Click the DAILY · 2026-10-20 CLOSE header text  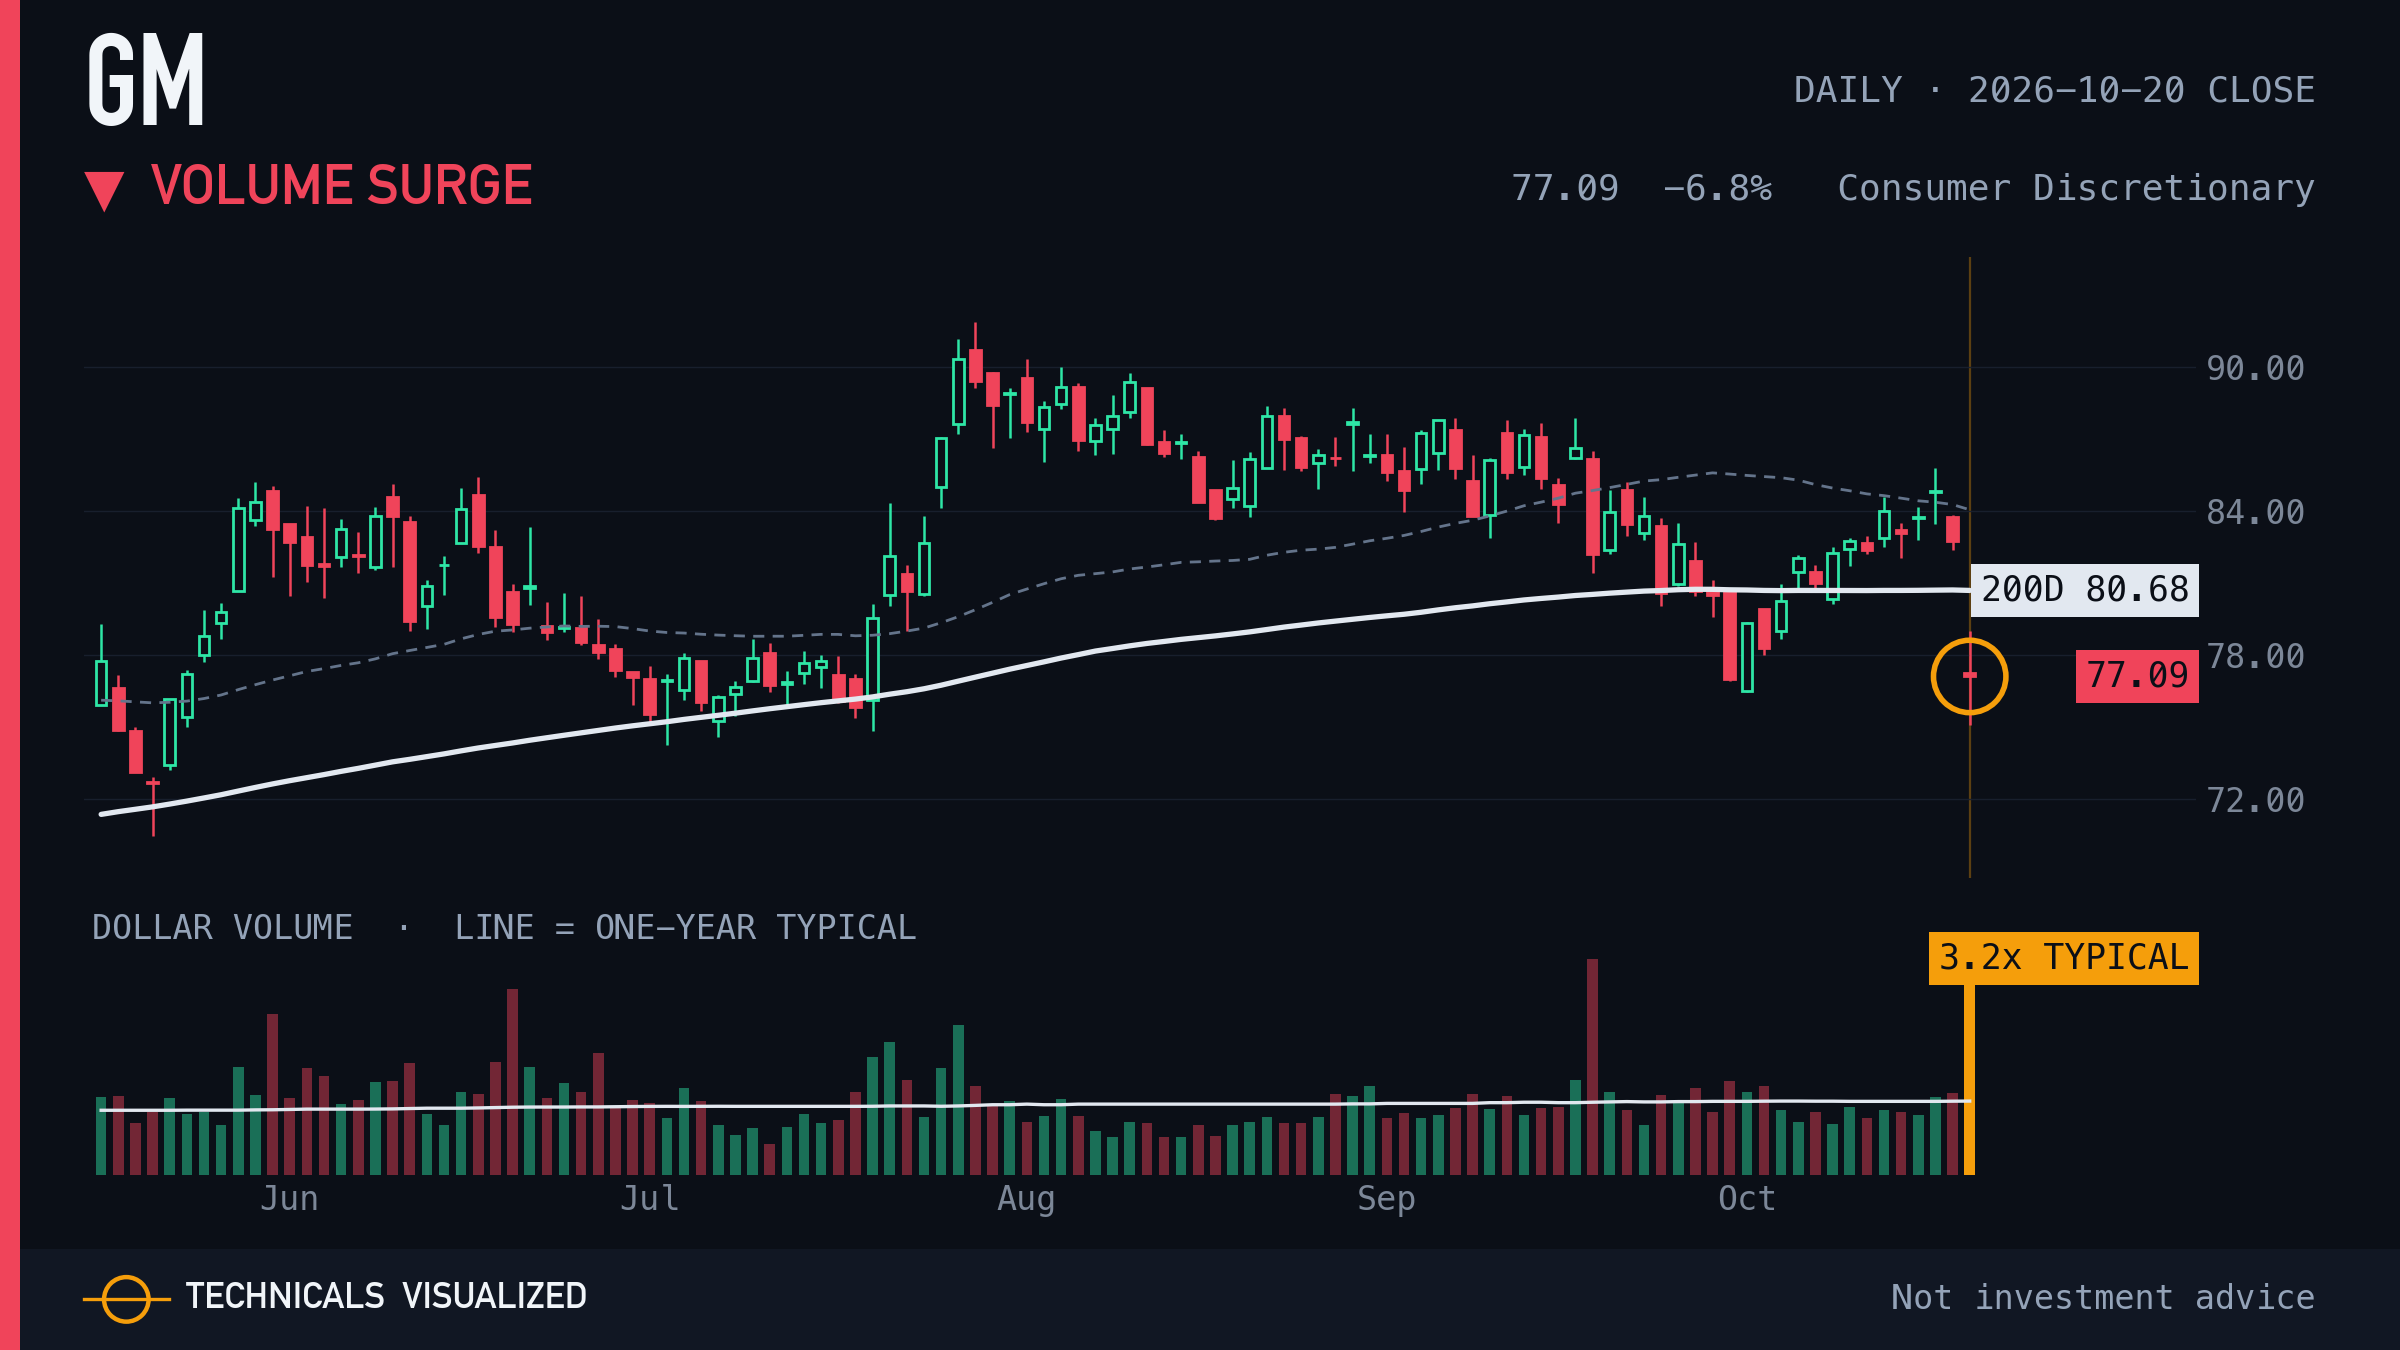2054,90
